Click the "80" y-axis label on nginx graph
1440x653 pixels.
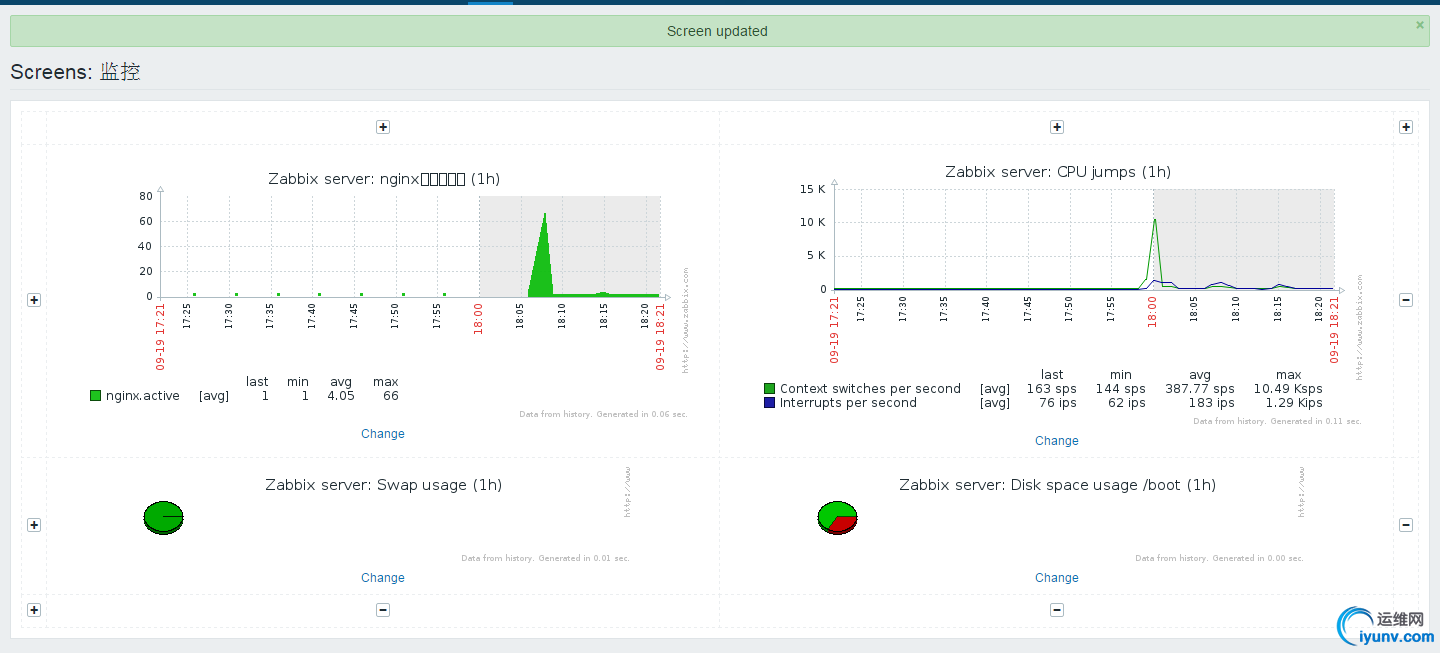pyautogui.click(x=146, y=196)
